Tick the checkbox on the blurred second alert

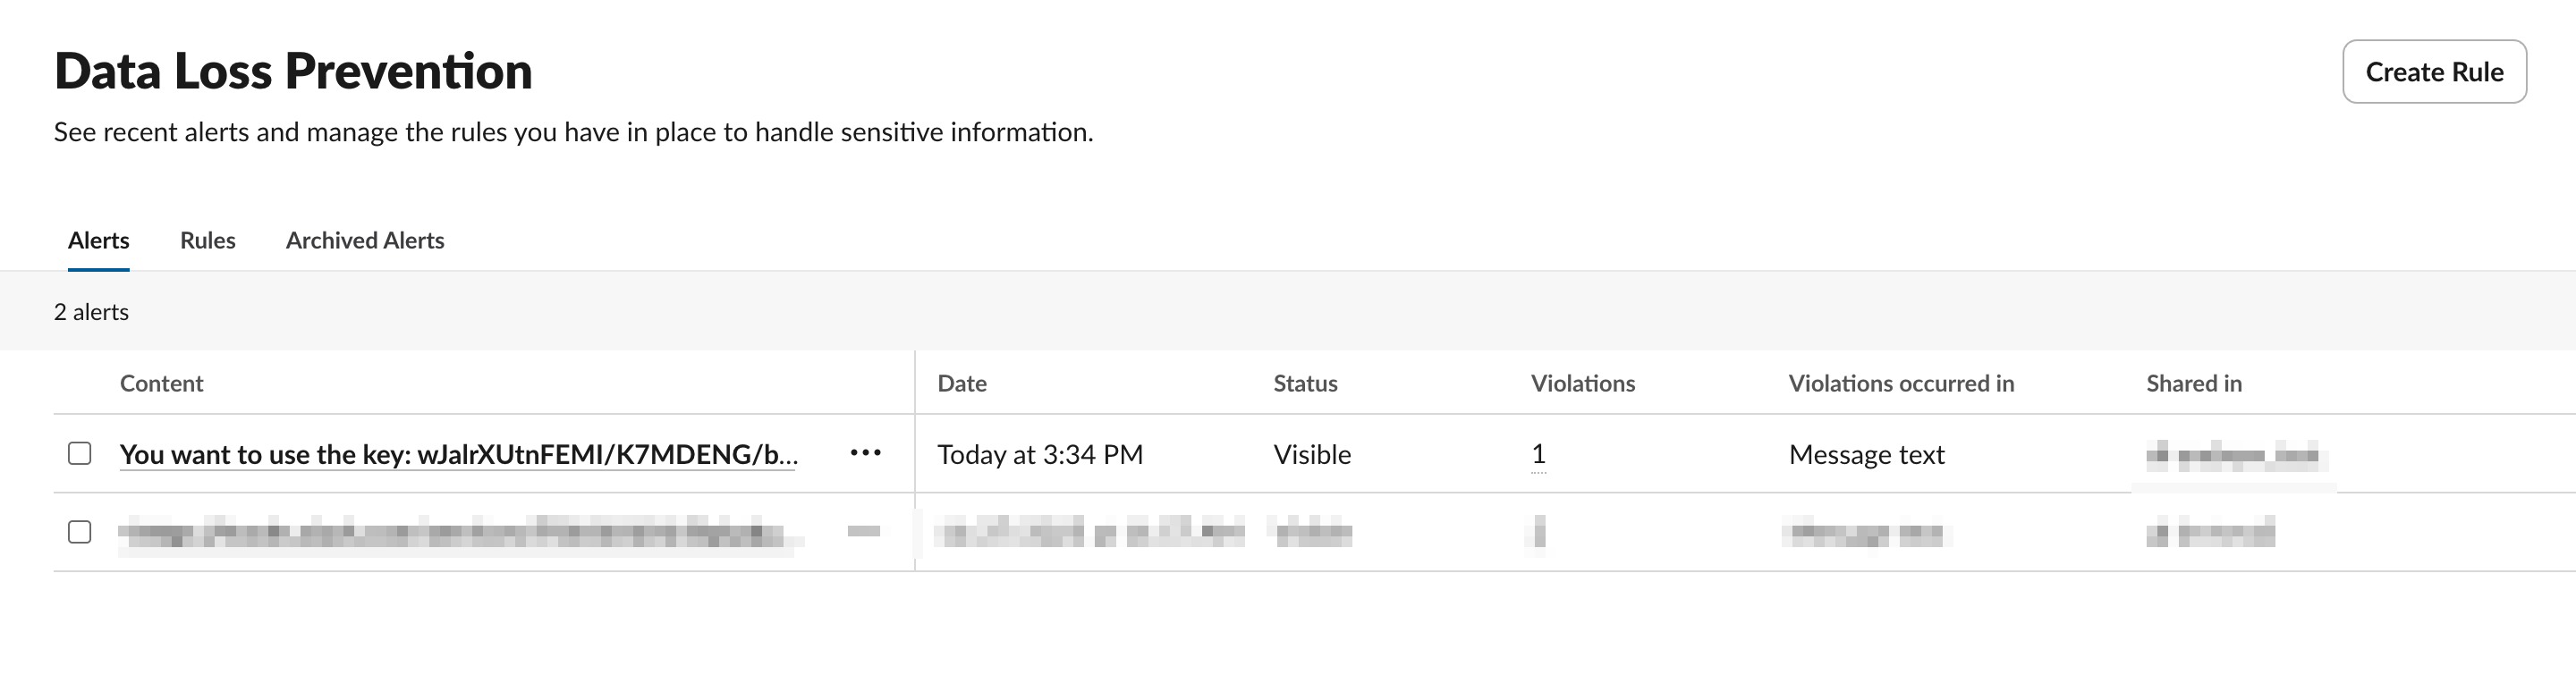click(x=80, y=532)
